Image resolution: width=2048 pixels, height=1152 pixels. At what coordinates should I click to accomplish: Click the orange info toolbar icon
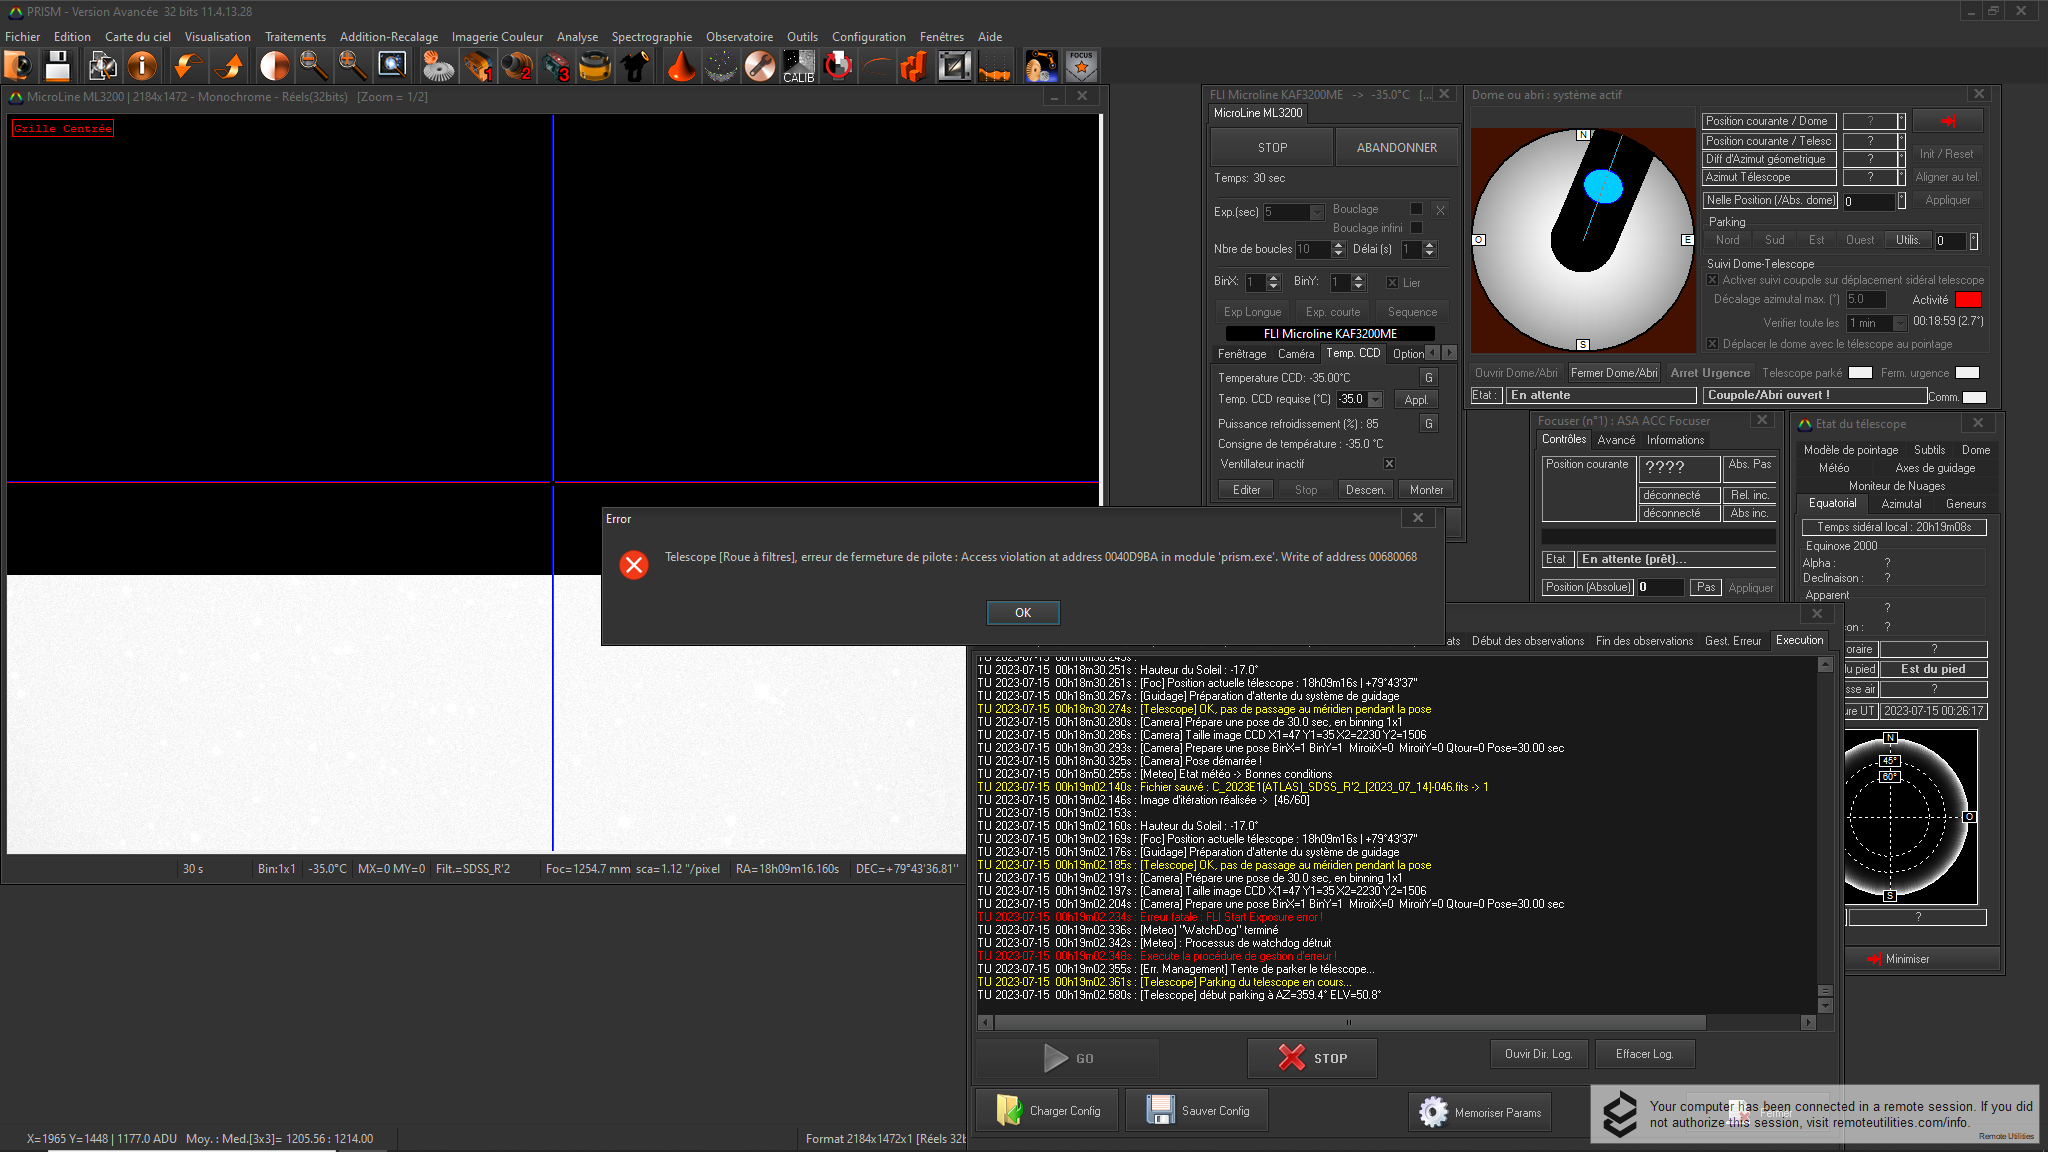[x=142, y=67]
